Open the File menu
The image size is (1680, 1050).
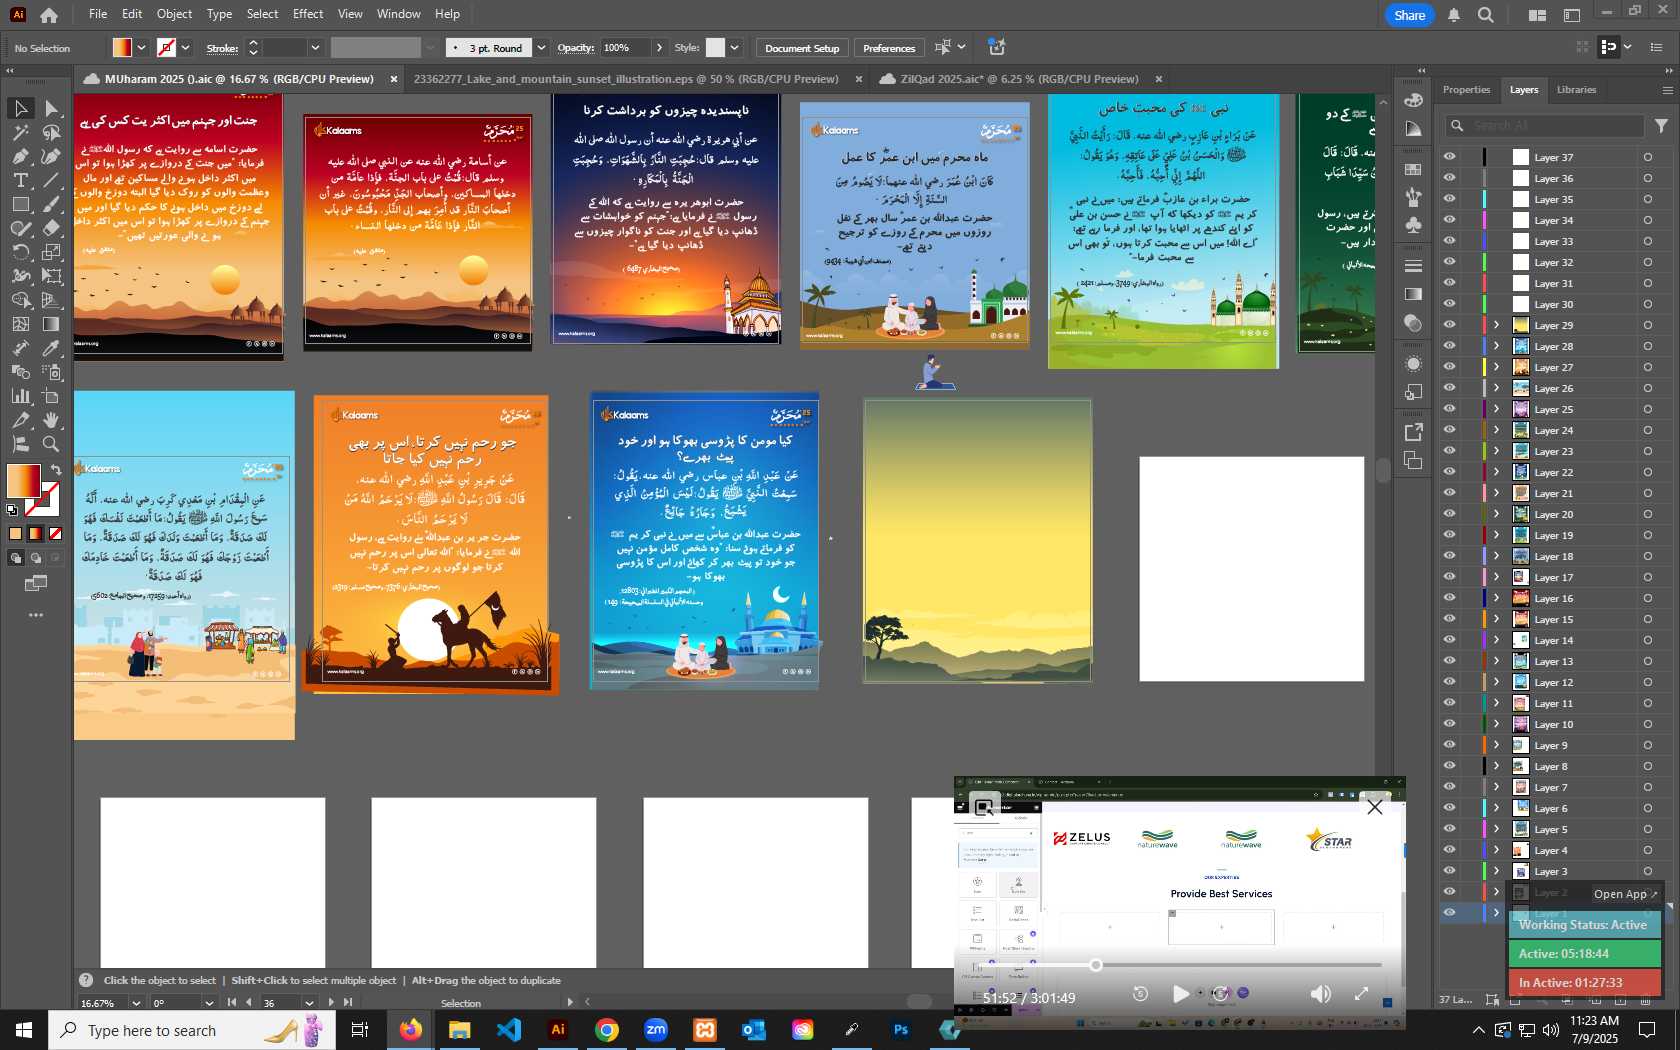(98, 14)
